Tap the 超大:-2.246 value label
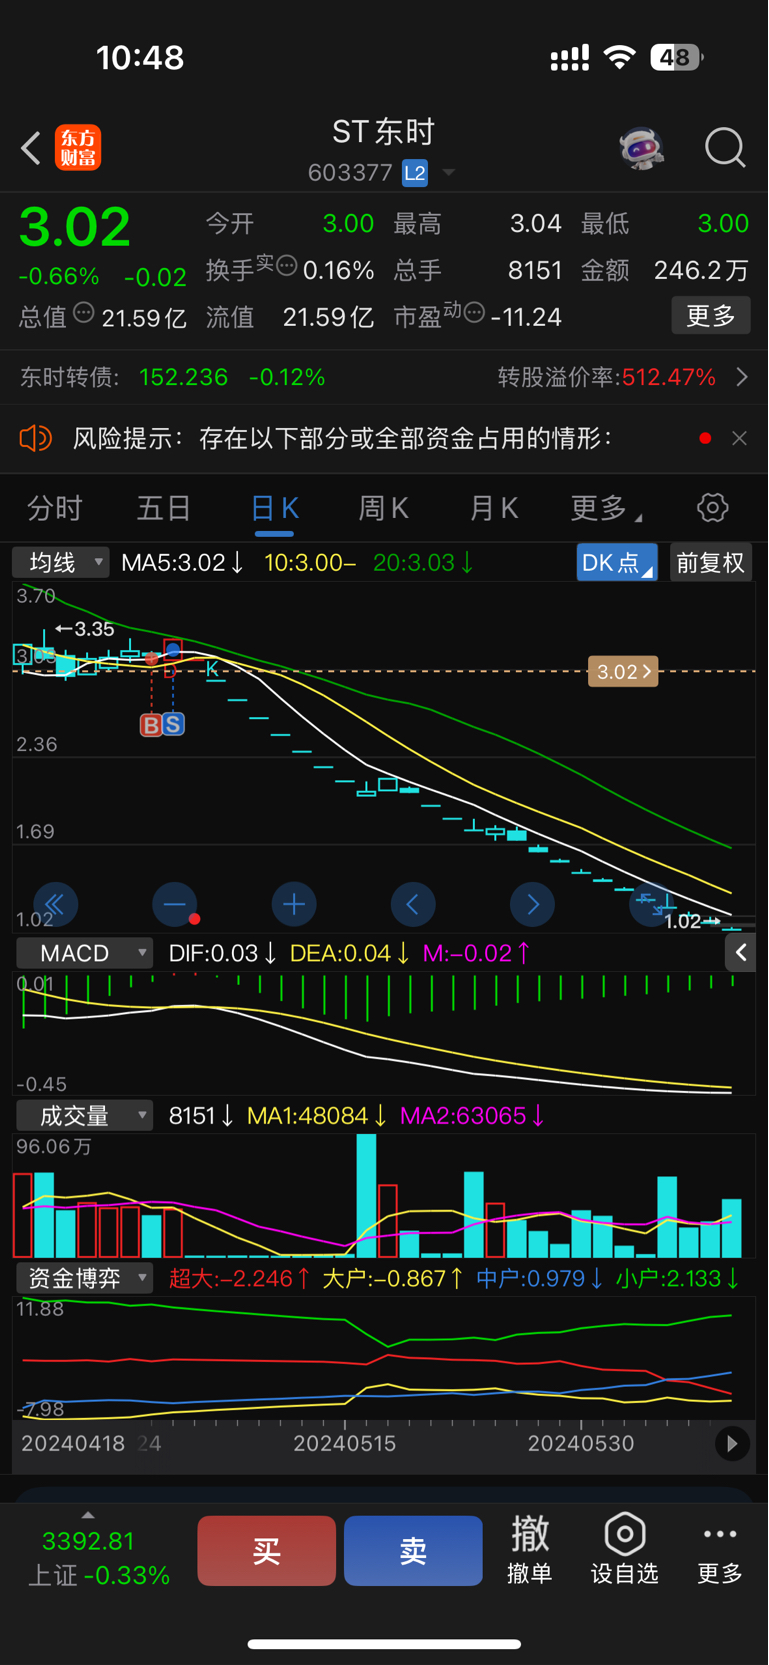Viewport: 769px width, 1665px height. coord(239,1278)
